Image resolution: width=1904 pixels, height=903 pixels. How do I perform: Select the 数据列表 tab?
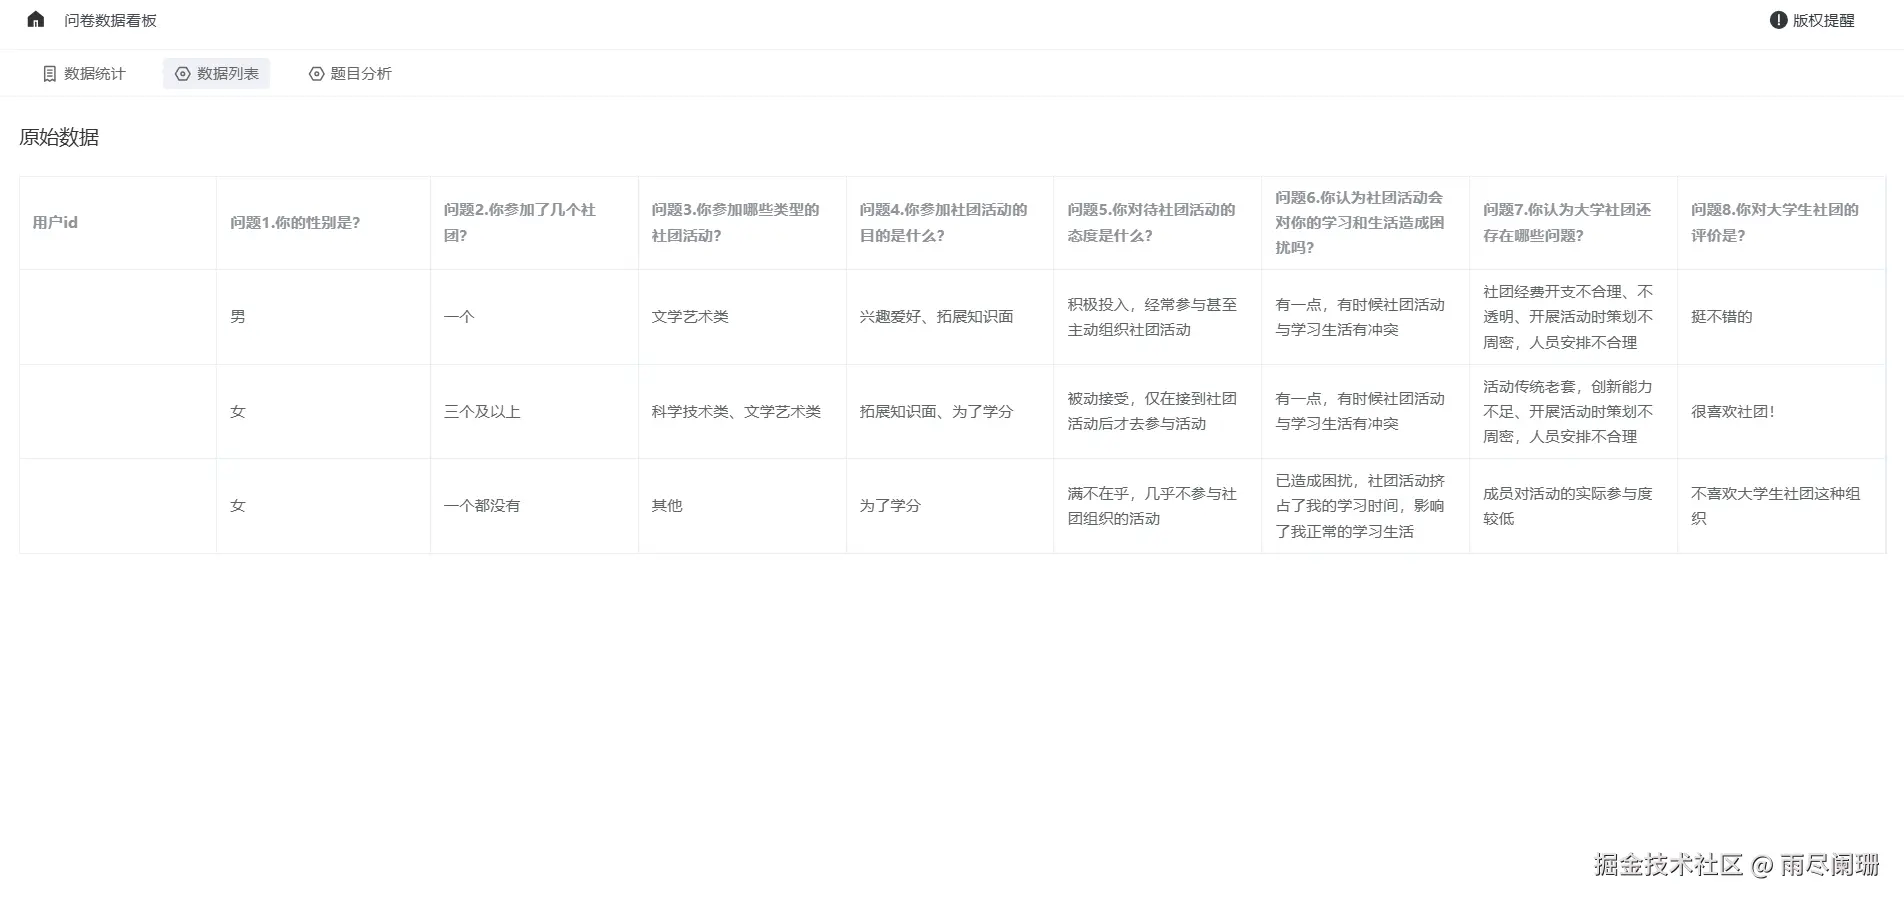(x=217, y=74)
